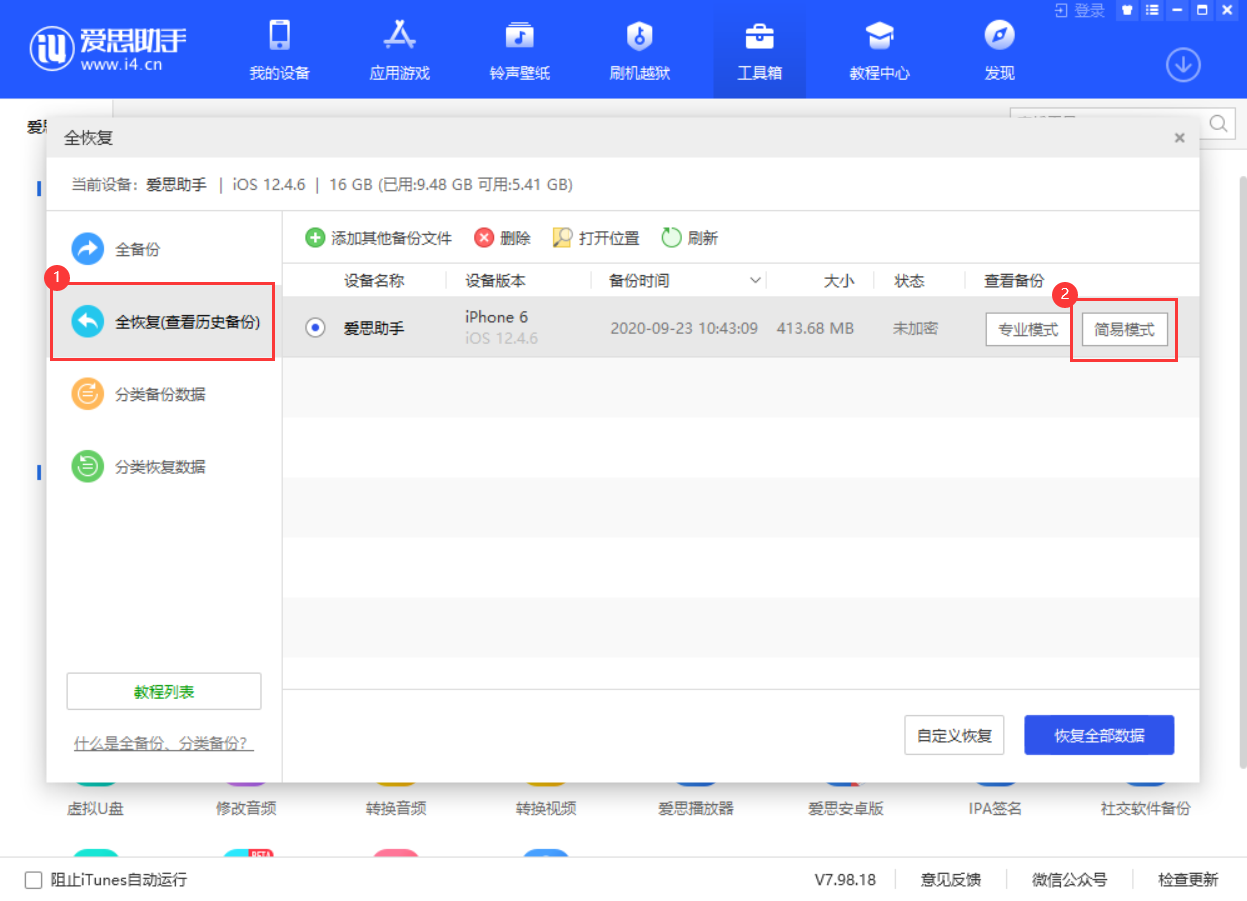Open the 刷机越狱 flash and jailbreak section
Viewport: 1247px width, 901px height.
pyautogui.click(x=638, y=48)
